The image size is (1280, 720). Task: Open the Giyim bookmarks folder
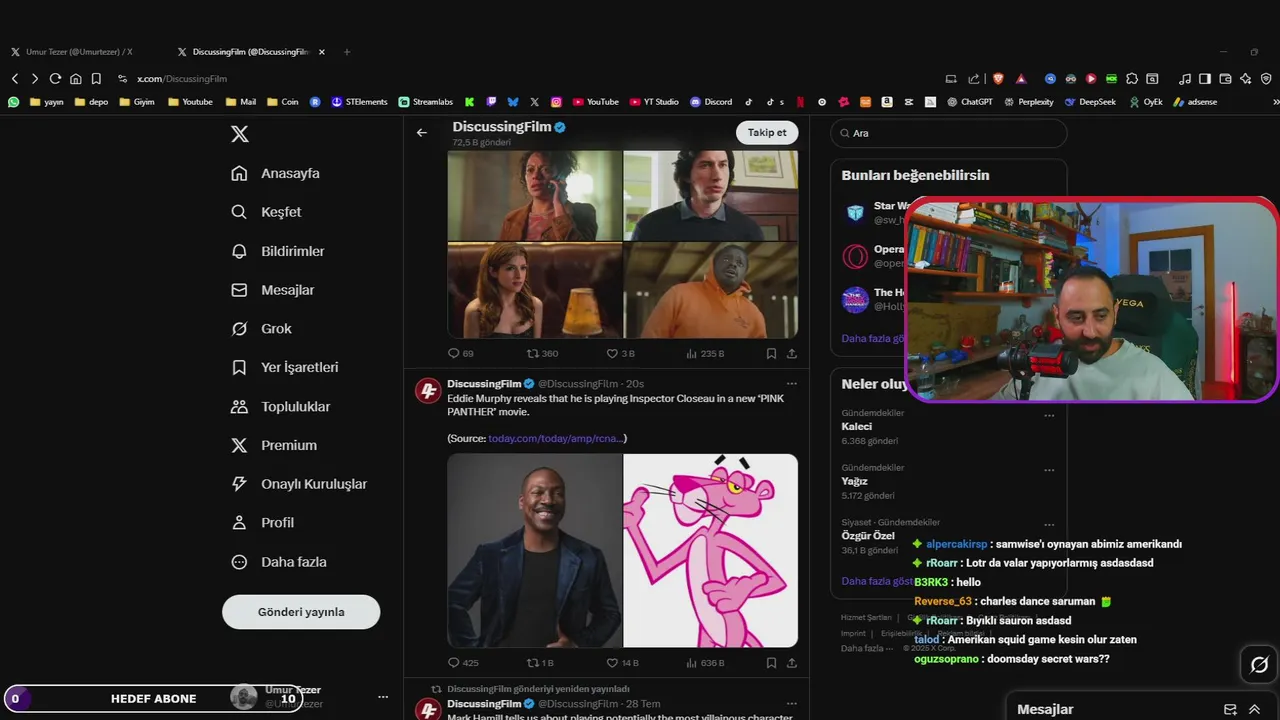click(x=137, y=102)
